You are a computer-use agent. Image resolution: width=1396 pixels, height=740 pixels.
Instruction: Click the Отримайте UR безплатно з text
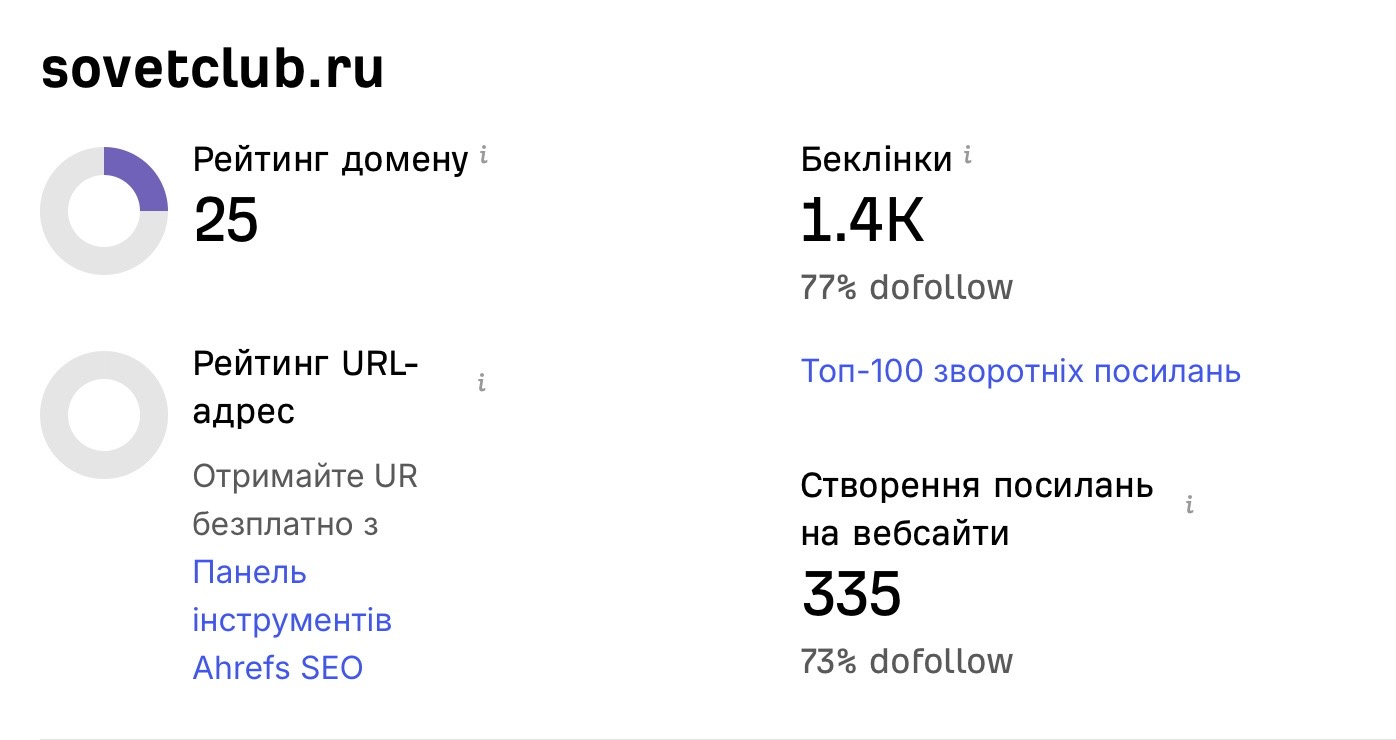[304, 500]
